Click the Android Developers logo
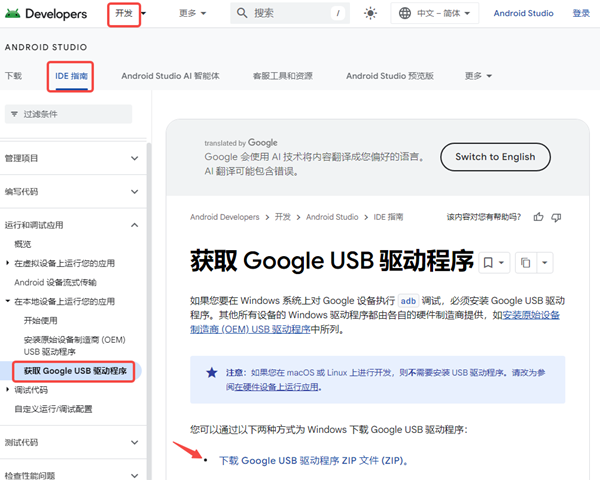Screen dimensions: 600x480 click(x=46, y=14)
